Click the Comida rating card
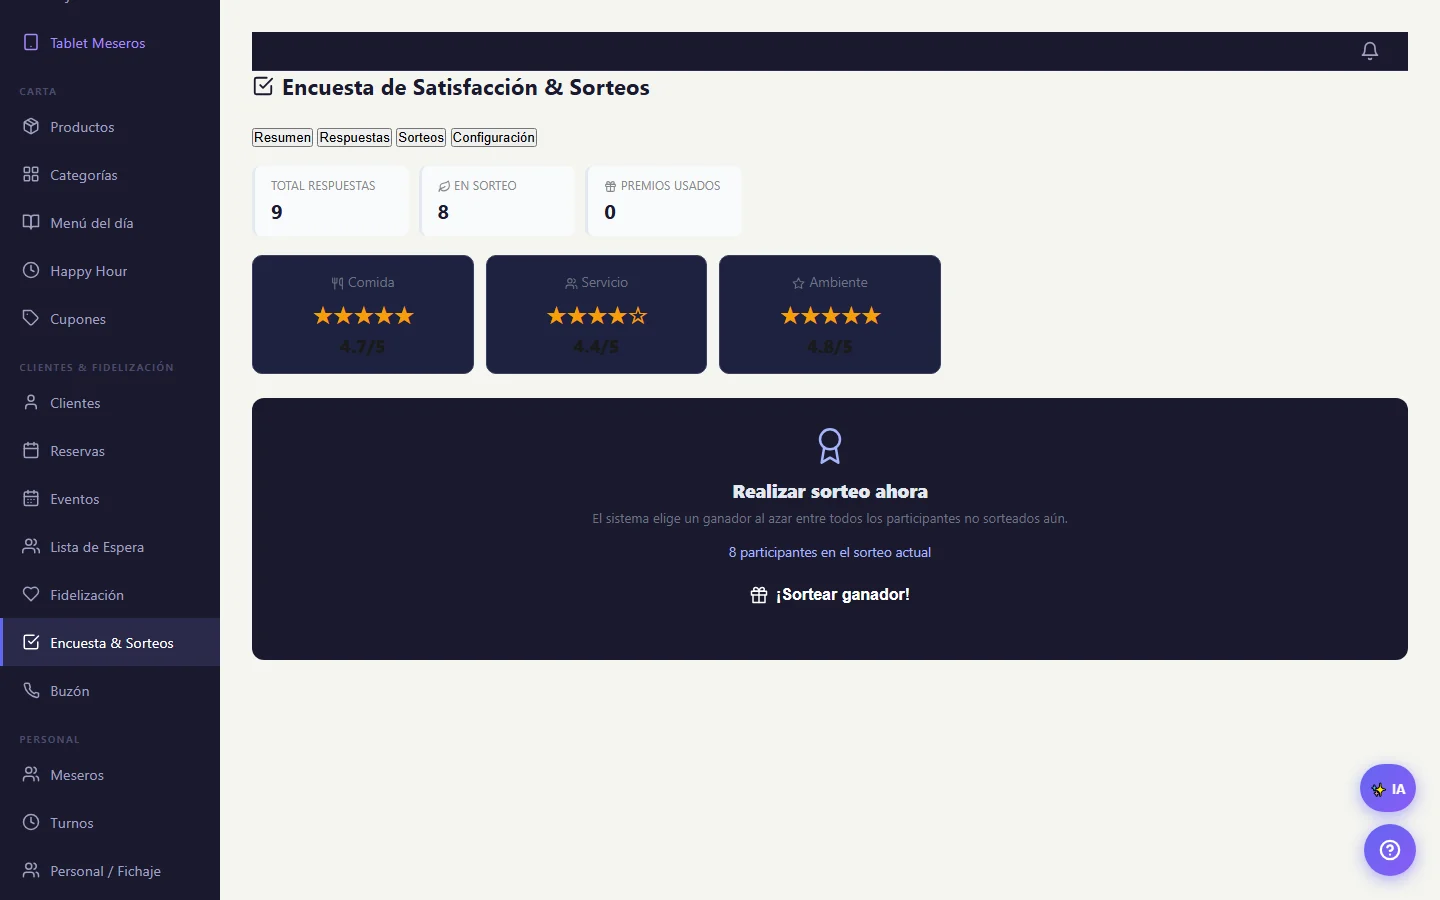Viewport: 1440px width, 900px height. click(363, 314)
